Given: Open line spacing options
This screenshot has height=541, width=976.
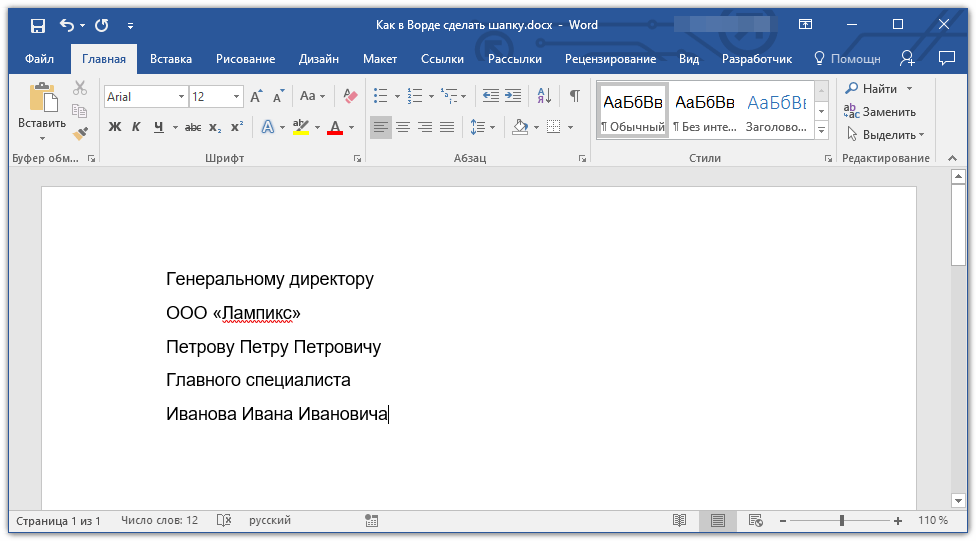Looking at the screenshot, I should click(x=482, y=128).
